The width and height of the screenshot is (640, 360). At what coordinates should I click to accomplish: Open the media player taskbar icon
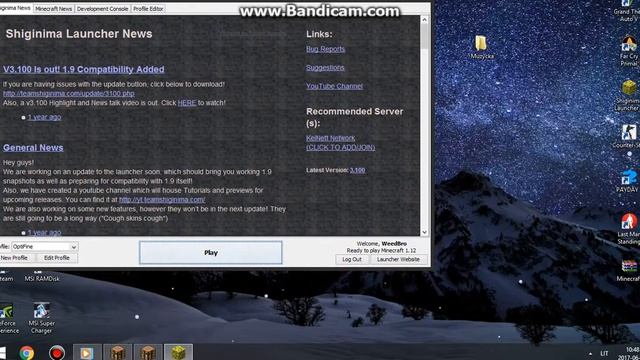(x=87, y=353)
